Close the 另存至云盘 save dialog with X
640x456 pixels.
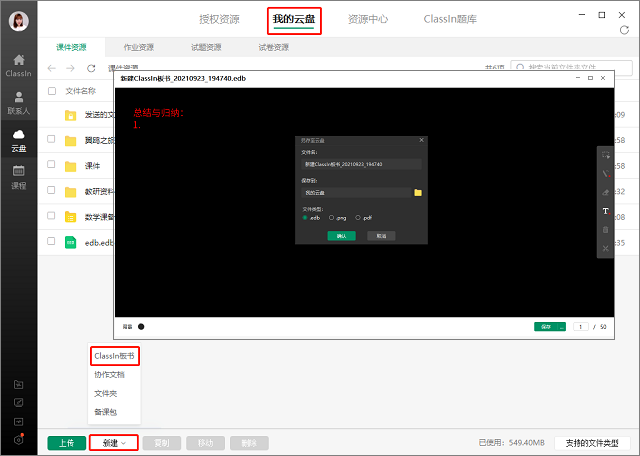click(x=422, y=140)
